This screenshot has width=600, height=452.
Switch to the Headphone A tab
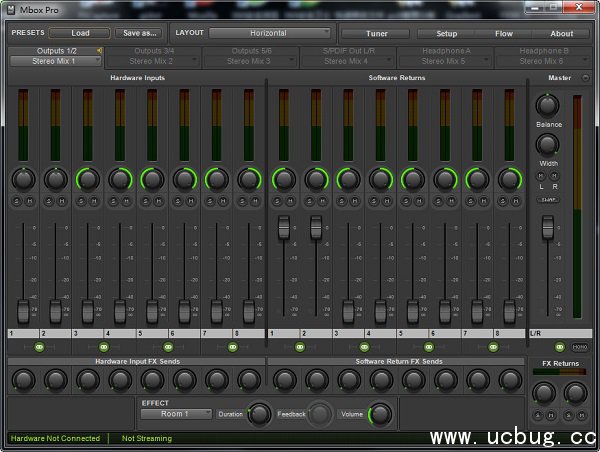(445, 51)
